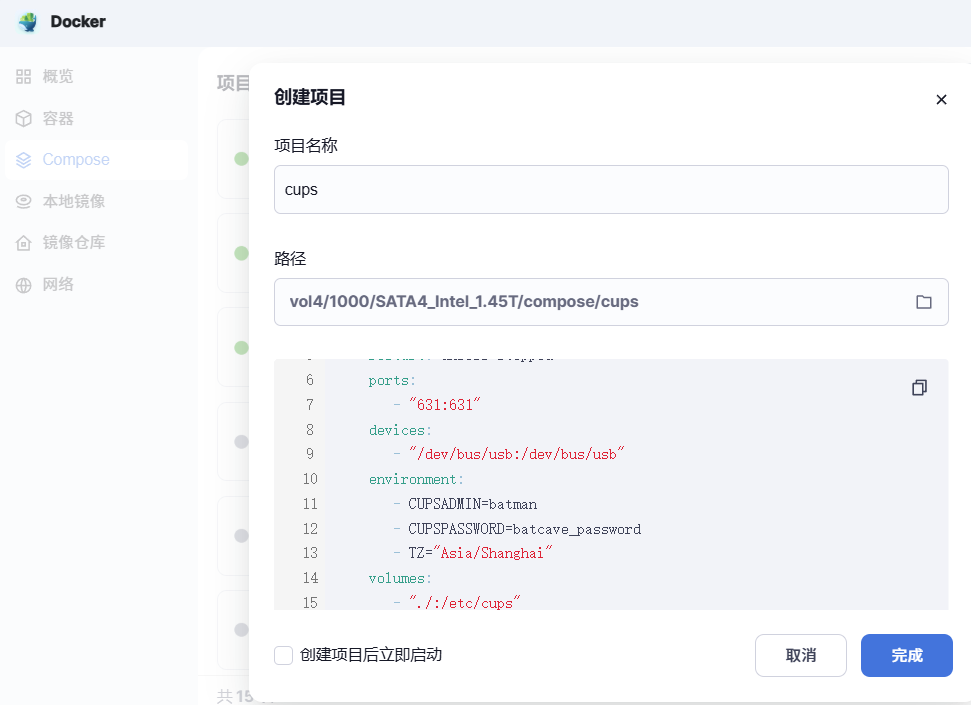Click the /dev/bus/usb device mapping line
Screen dimensions: 971x705
(509, 455)
